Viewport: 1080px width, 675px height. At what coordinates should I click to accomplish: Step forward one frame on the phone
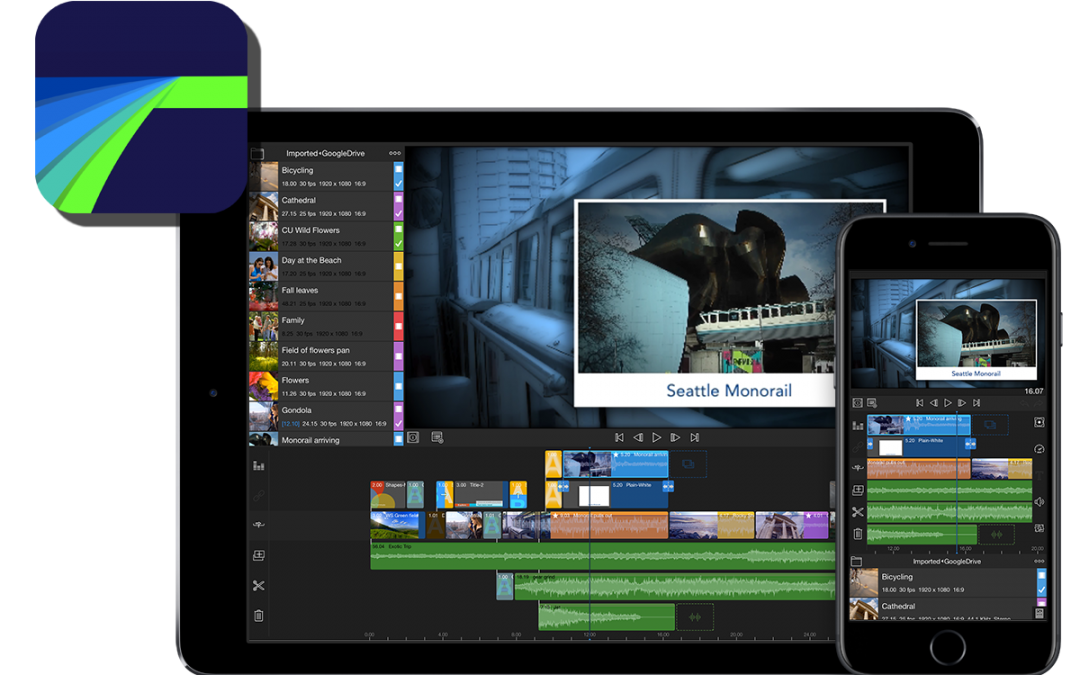[x=962, y=403]
